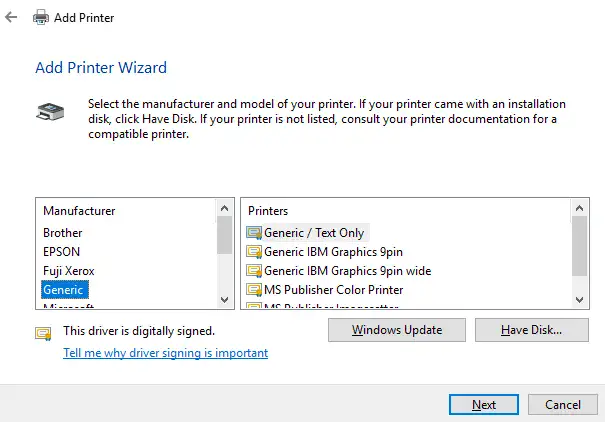Click the digitally signed certificate icon
This screenshot has height=422, width=605.
pos(43,334)
